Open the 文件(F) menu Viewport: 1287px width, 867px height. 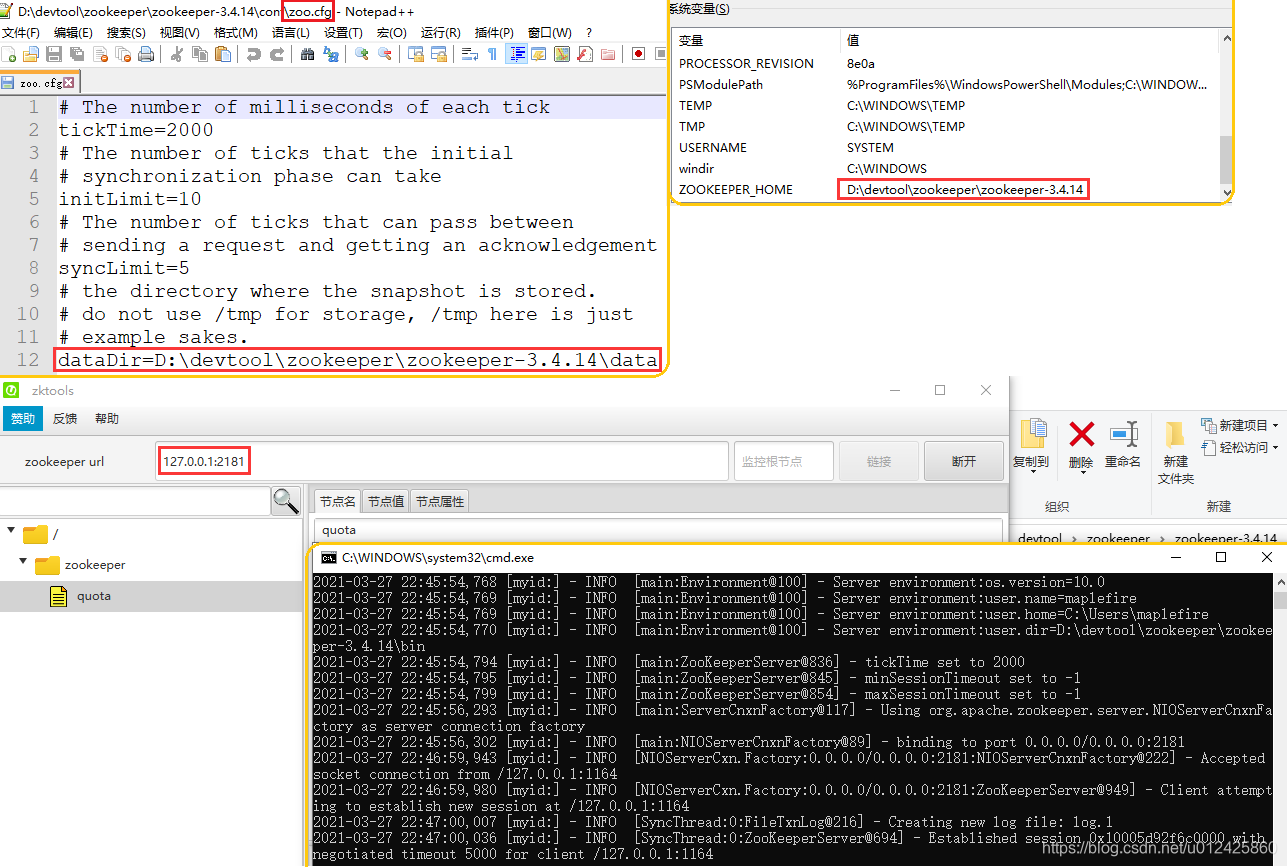[21, 33]
